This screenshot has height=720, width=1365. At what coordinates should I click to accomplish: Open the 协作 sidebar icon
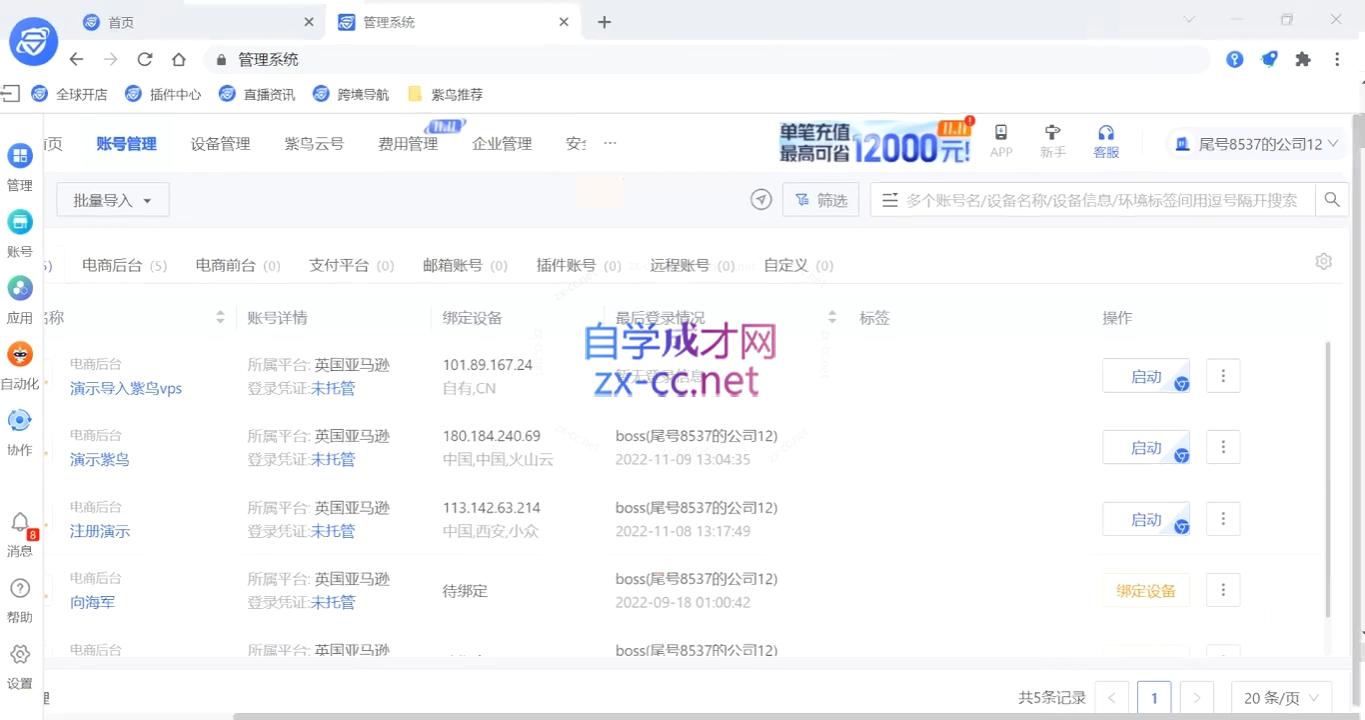[20, 420]
